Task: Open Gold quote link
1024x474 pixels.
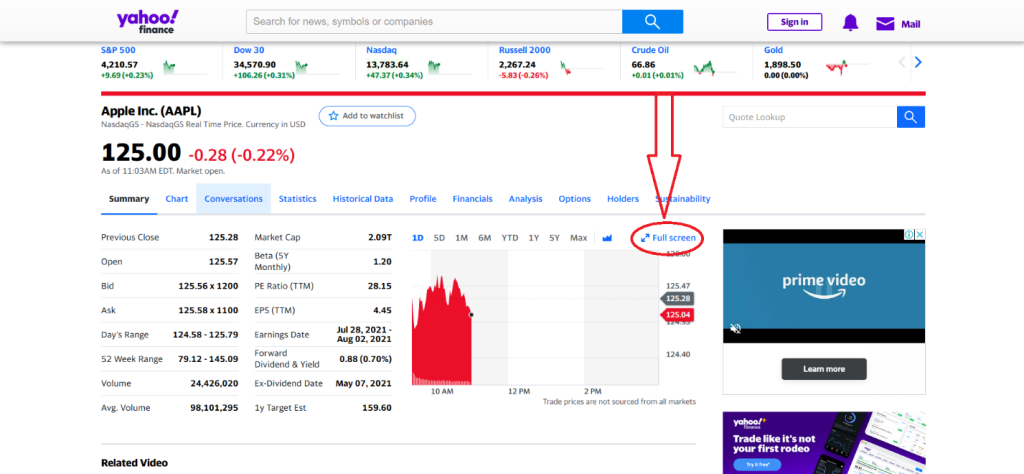Action: click(773, 50)
